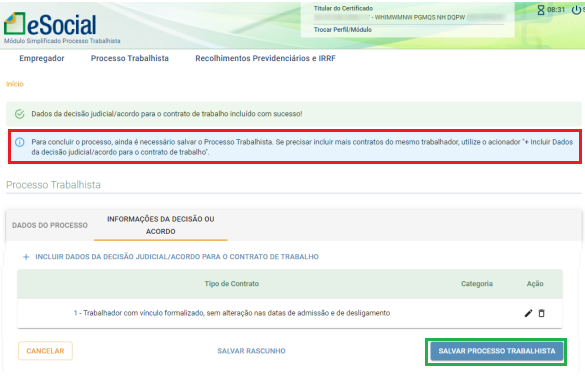This screenshot has width=585, height=378.
Task: Click Salvar Processo Trabalhista button
Action: click(497, 351)
